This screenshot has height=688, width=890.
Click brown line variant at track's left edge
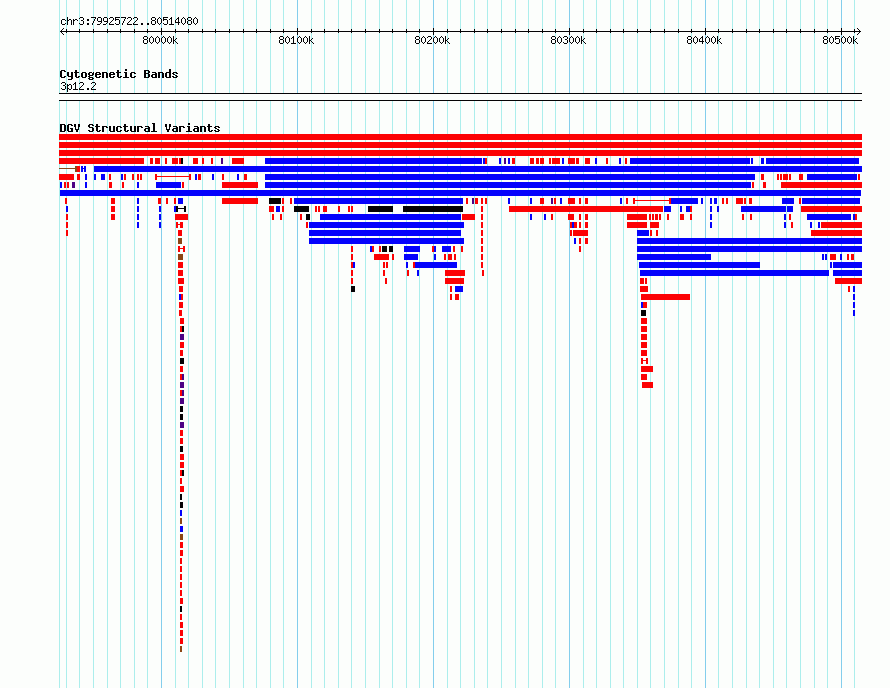(x=69, y=169)
